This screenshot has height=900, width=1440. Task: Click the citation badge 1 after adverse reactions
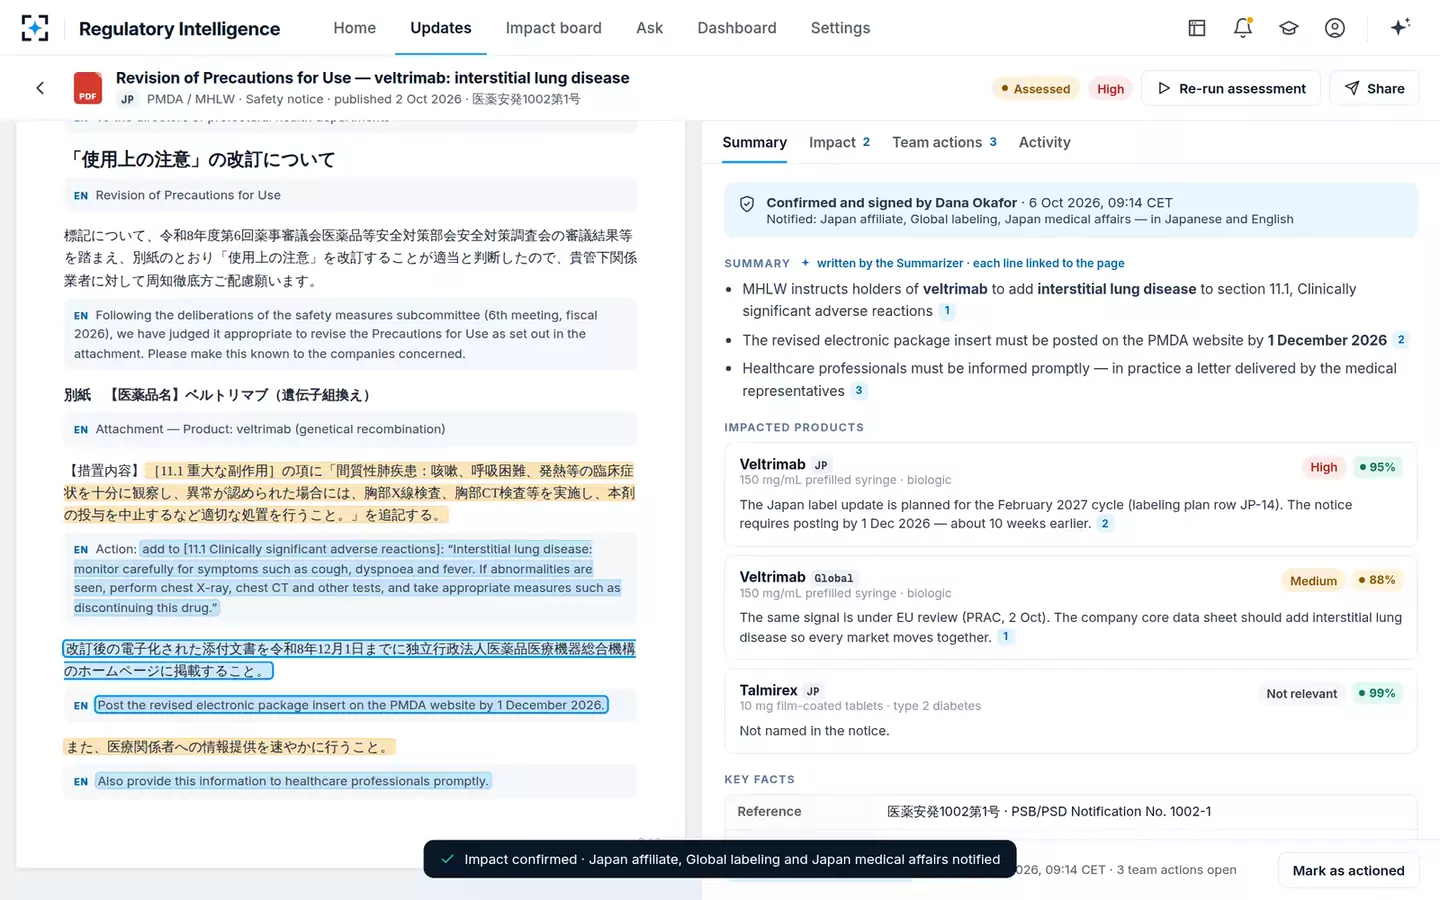(947, 311)
